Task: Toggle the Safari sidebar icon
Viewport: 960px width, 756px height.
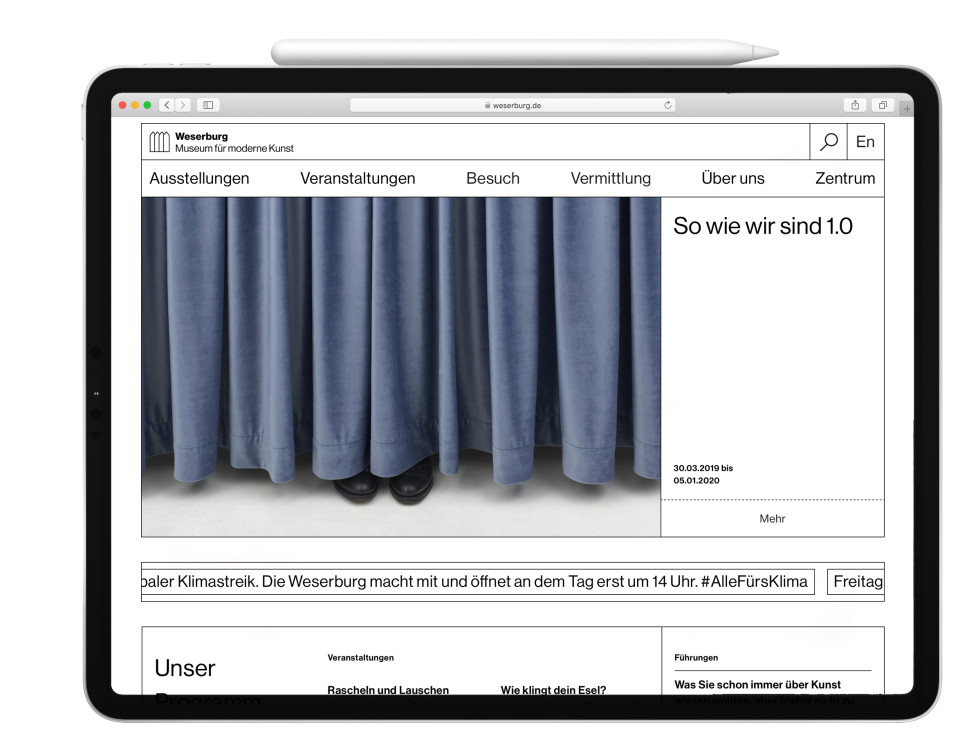Action: click(x=208, y=105)
